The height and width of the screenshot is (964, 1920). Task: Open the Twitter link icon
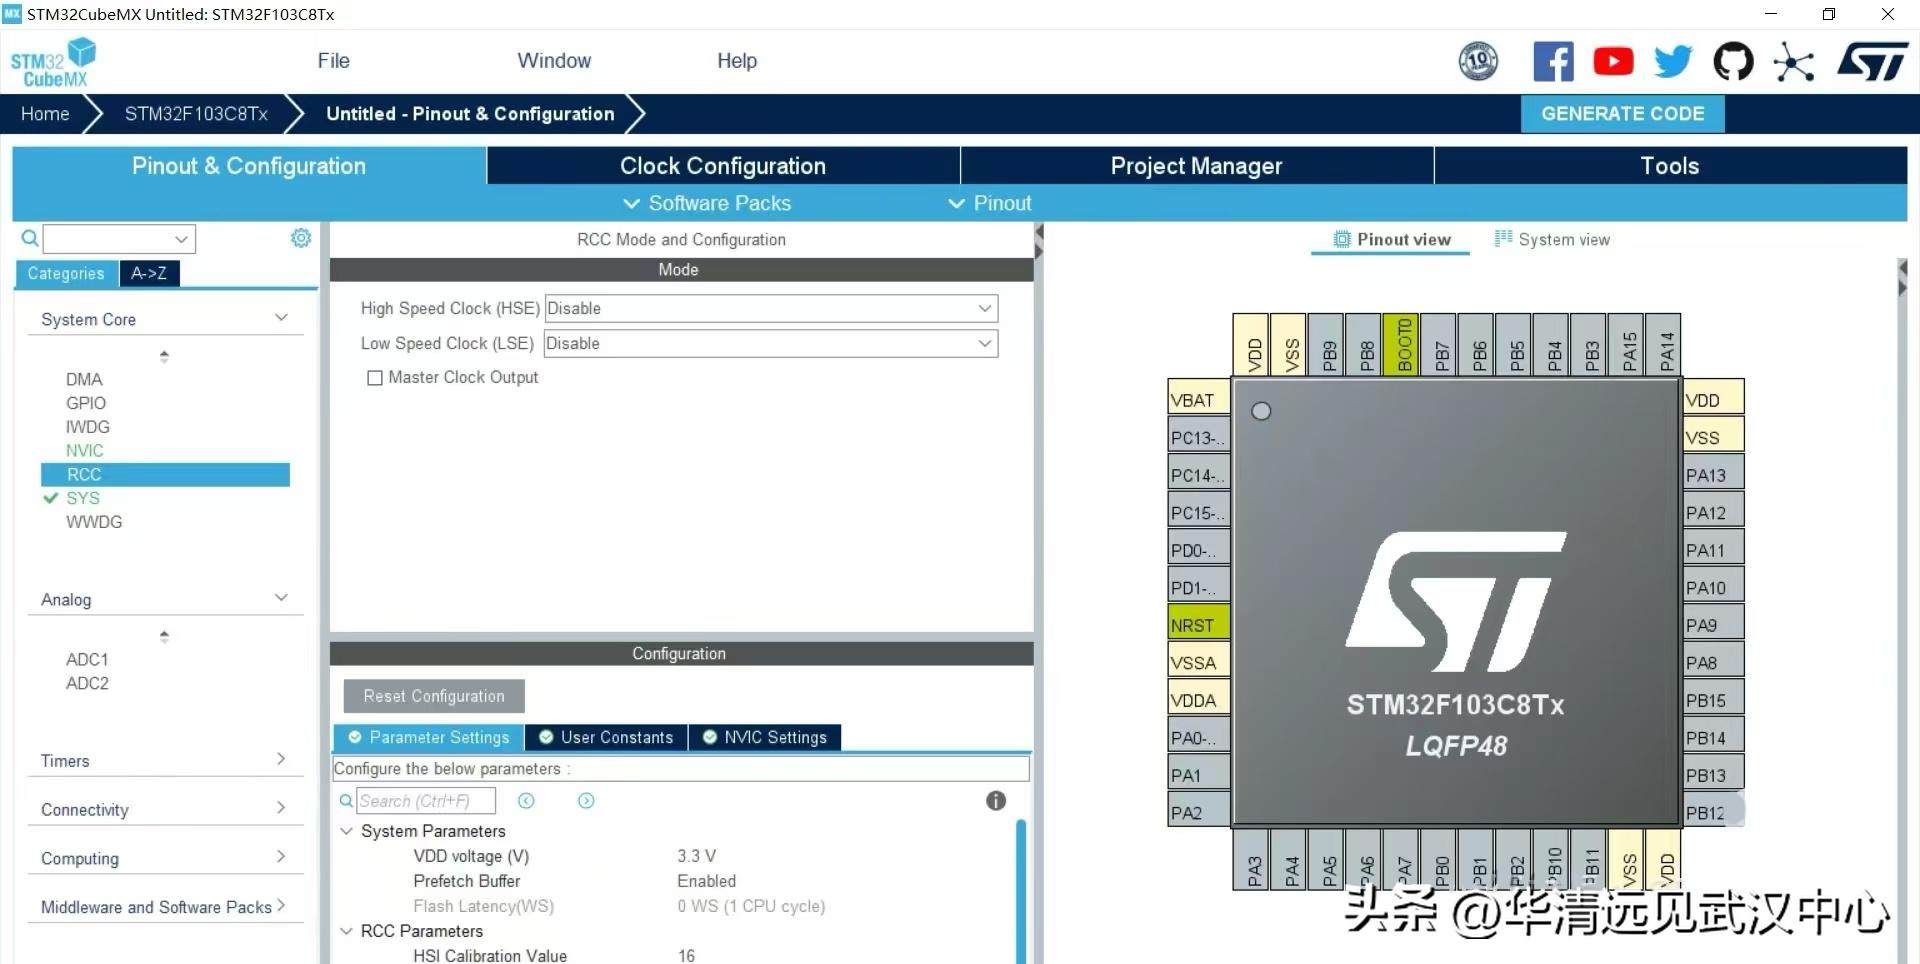pos(1673,61)
